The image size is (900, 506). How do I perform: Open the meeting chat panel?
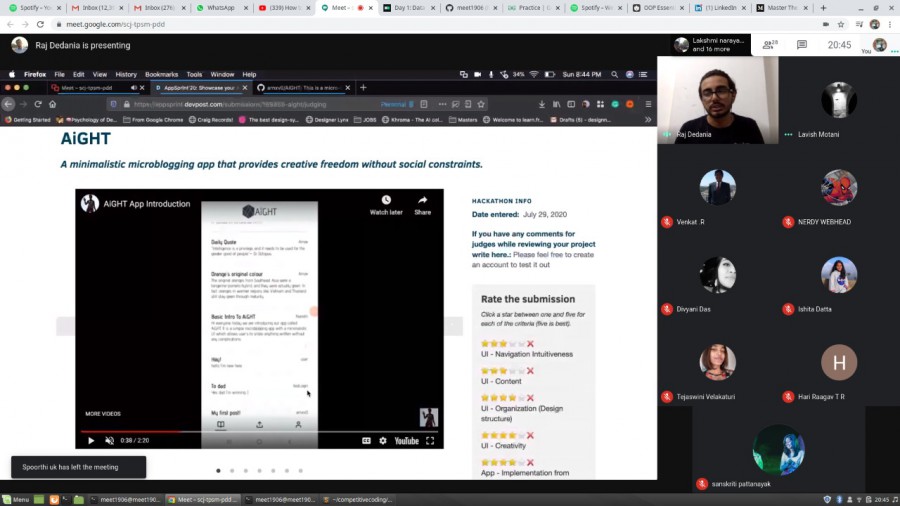[x=802, y=45]
